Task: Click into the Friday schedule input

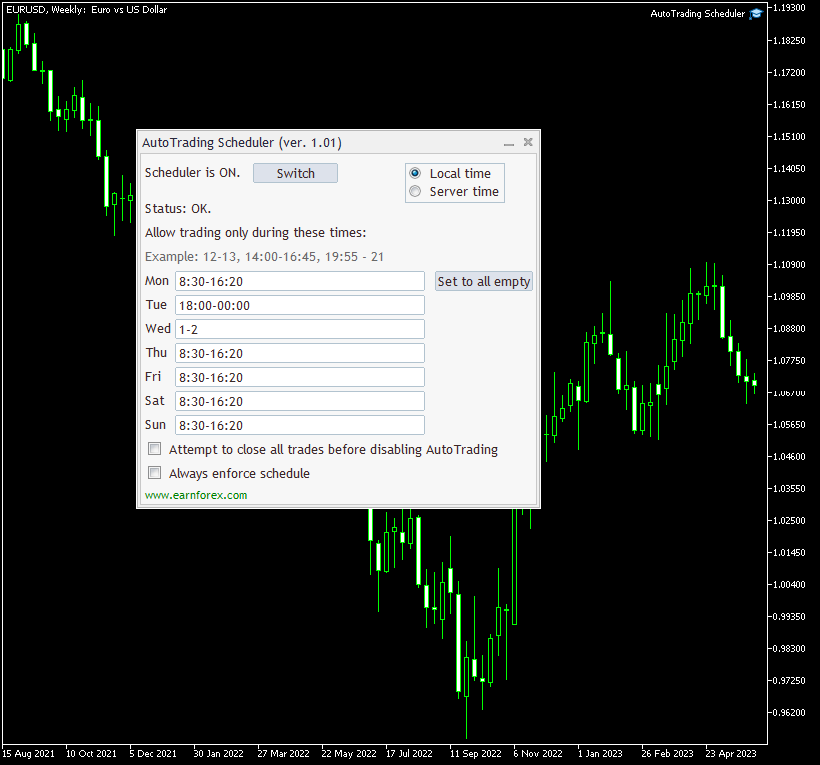Action: (299, 377)
